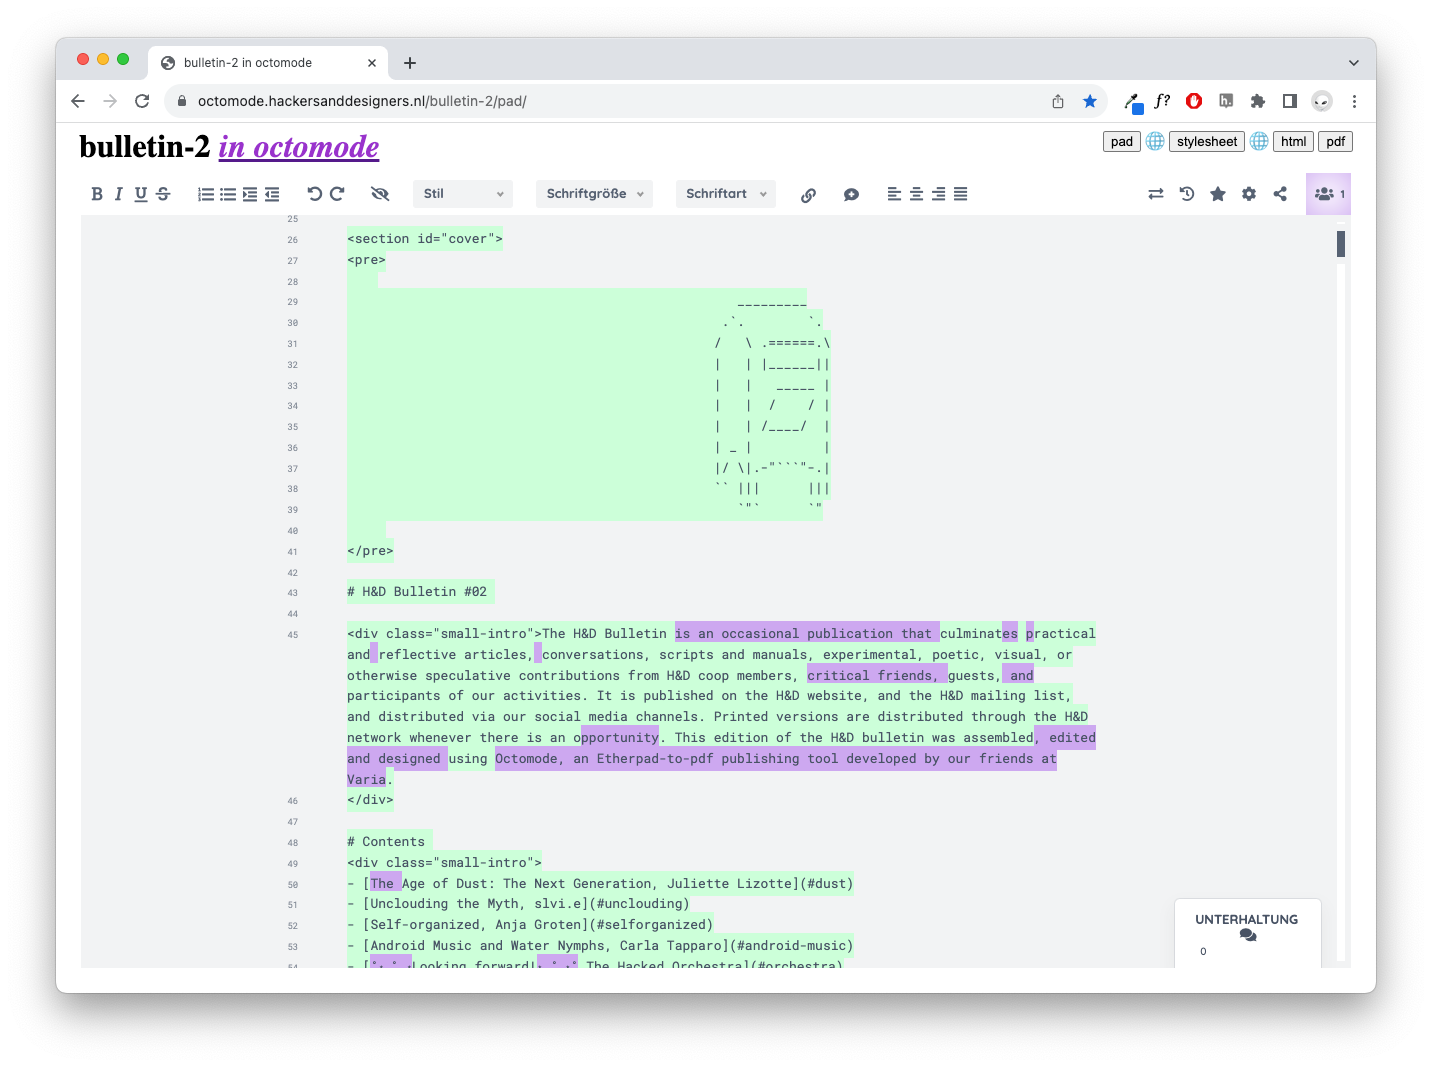Undo the last edit
The width and height of the screenshot is (1432, 1067).
click(x=314, y=194)
